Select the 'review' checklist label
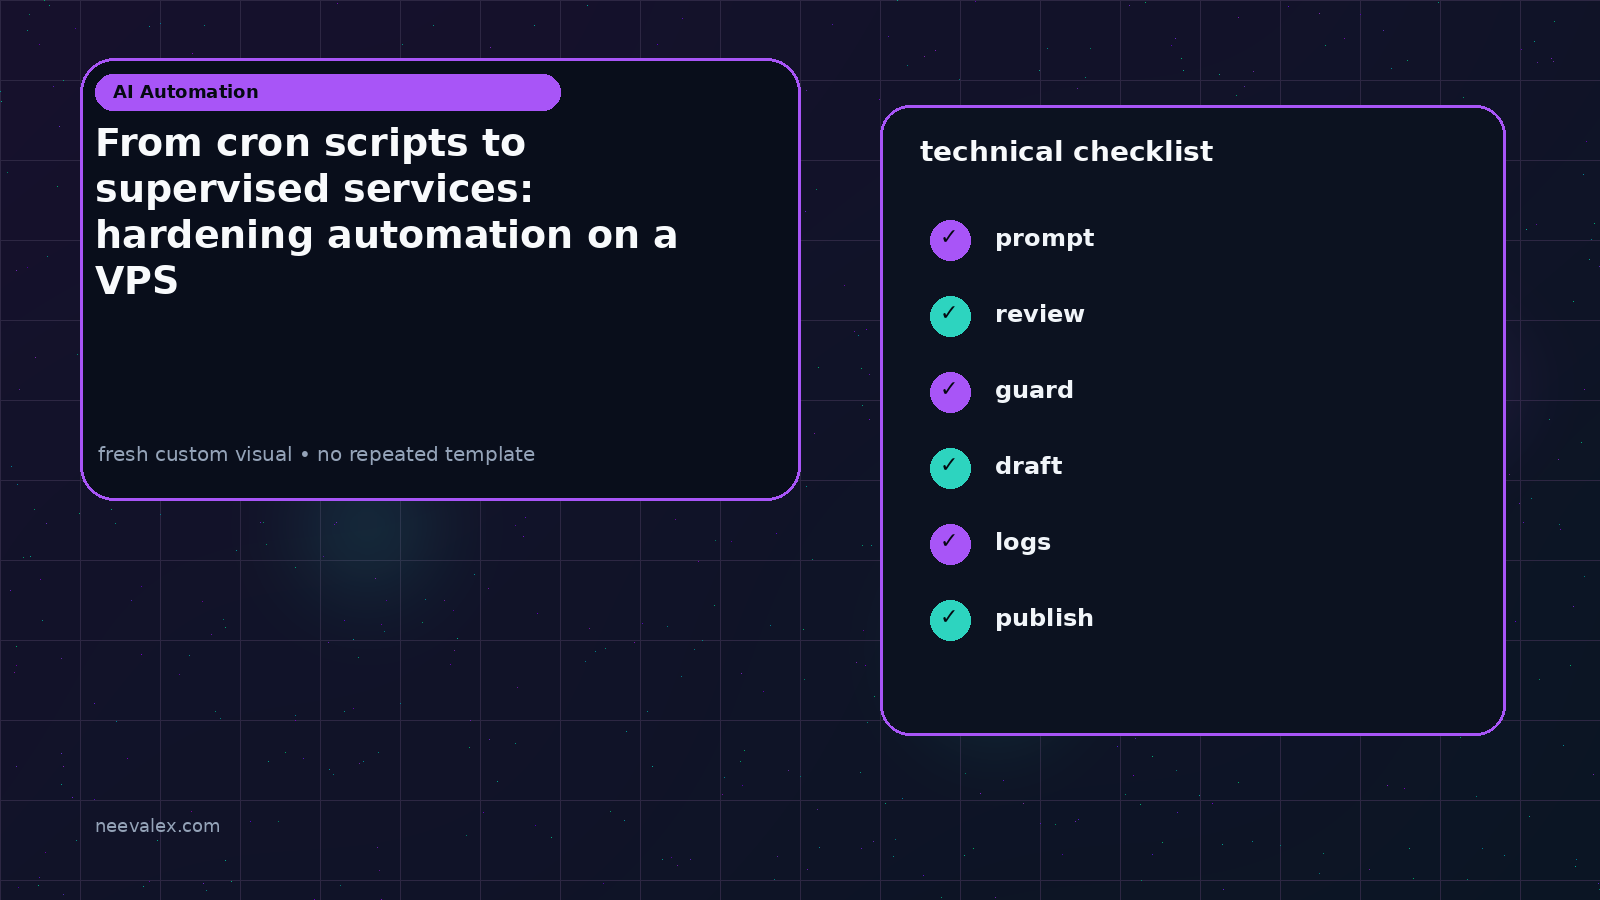Viewport: 1600px width, 900px height. (1039, 314)
